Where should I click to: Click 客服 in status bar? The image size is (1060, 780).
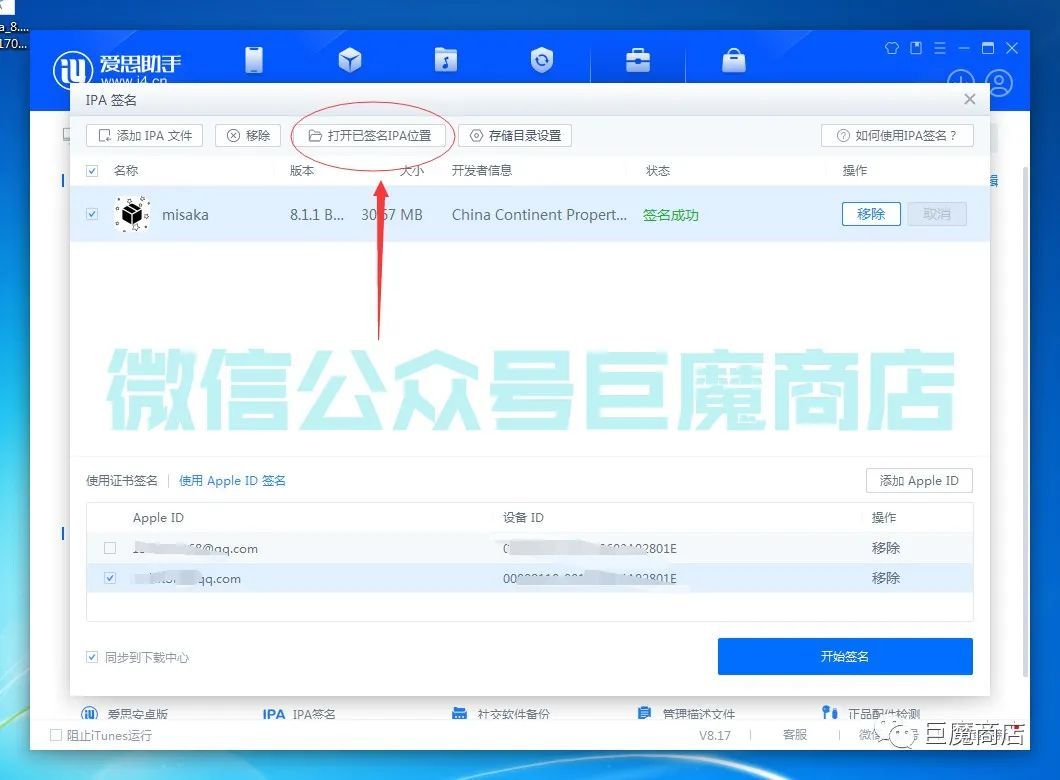[795, 735]
